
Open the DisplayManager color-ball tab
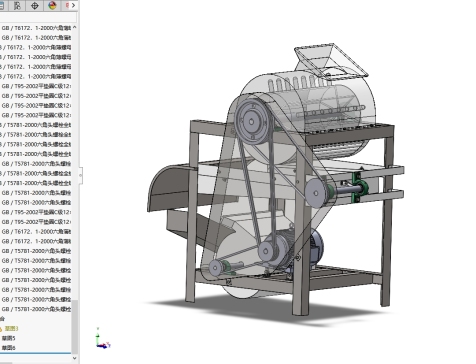click(x=52, y=5)
